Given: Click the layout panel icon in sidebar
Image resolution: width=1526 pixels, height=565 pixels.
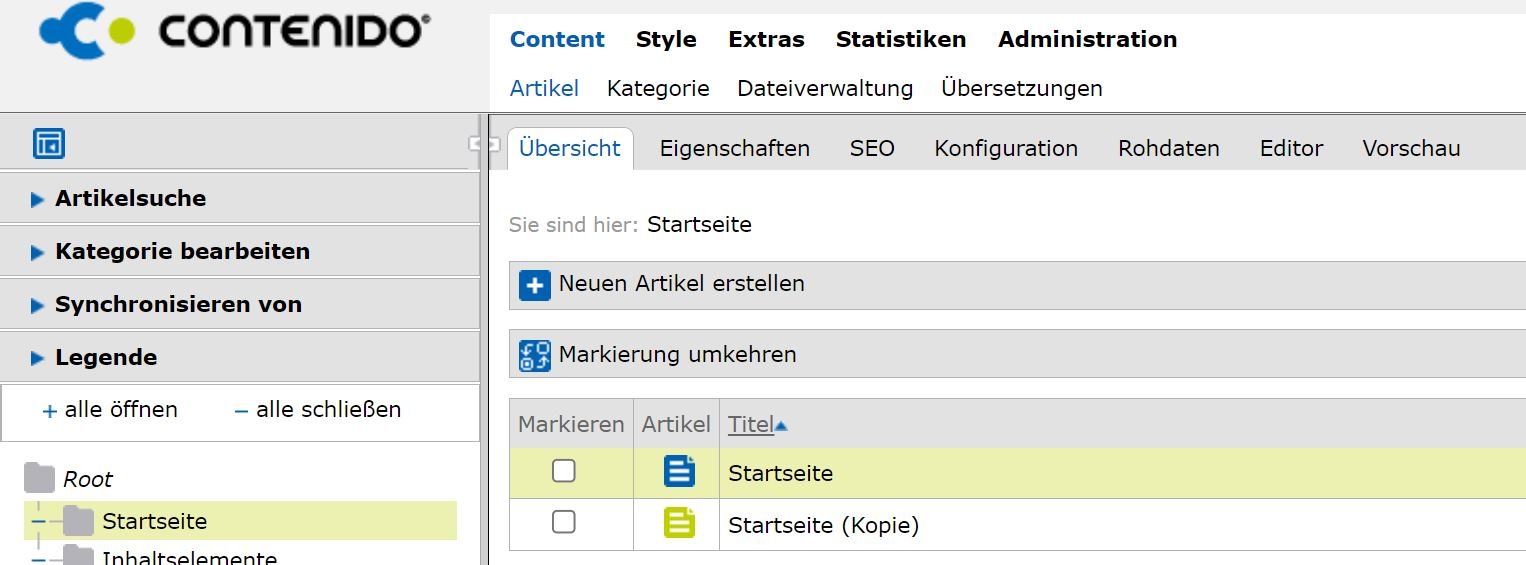Looking at the screenshot, I should 49,143.
